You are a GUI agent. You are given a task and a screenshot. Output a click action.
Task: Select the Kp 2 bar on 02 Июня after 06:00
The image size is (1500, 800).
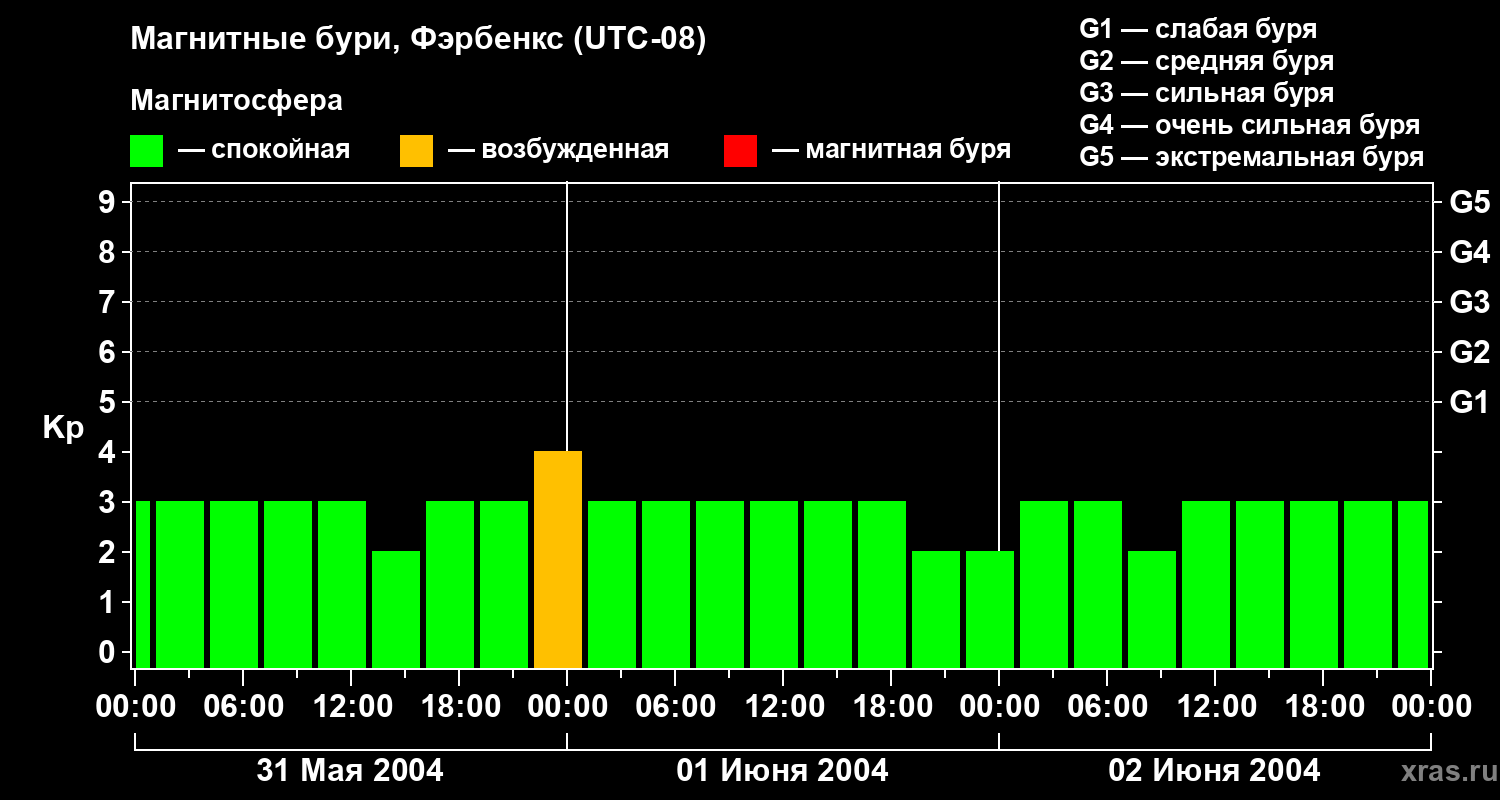[x=1152, y=610]
